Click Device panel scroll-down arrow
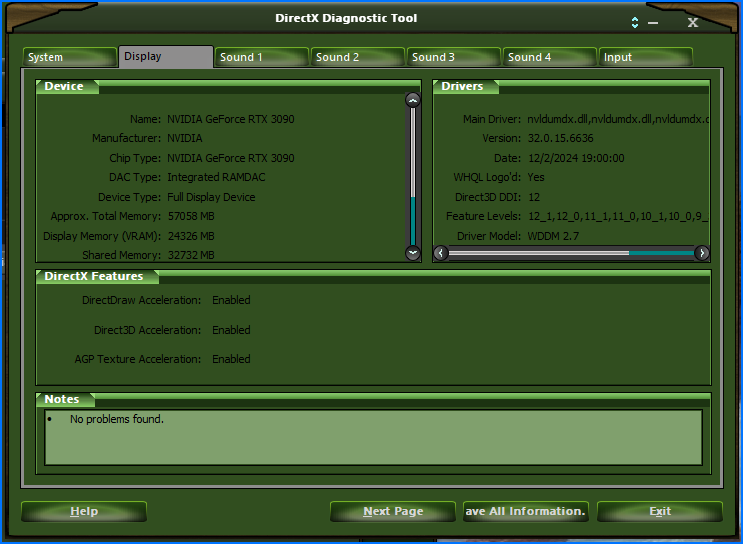 click(x=413, y=253)
